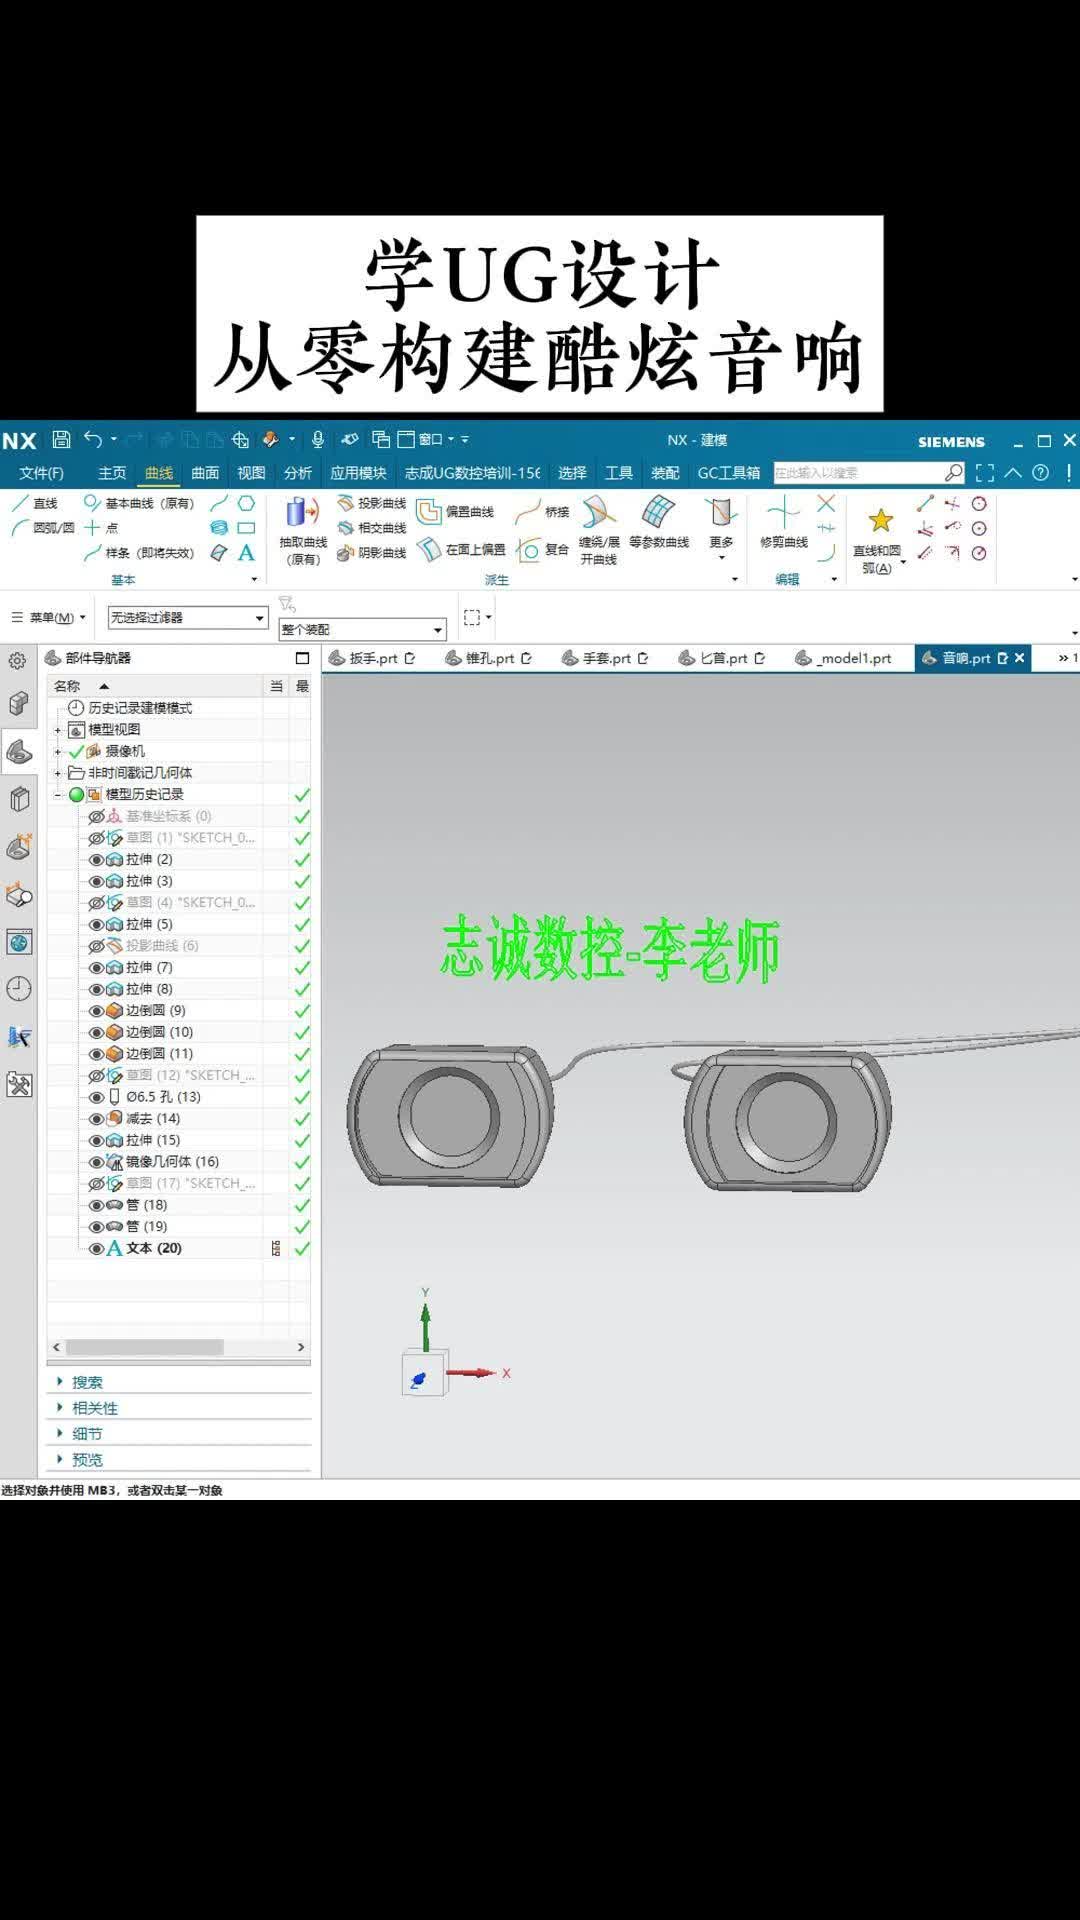Expand the 搜索 section

[x=87, y=1382]
